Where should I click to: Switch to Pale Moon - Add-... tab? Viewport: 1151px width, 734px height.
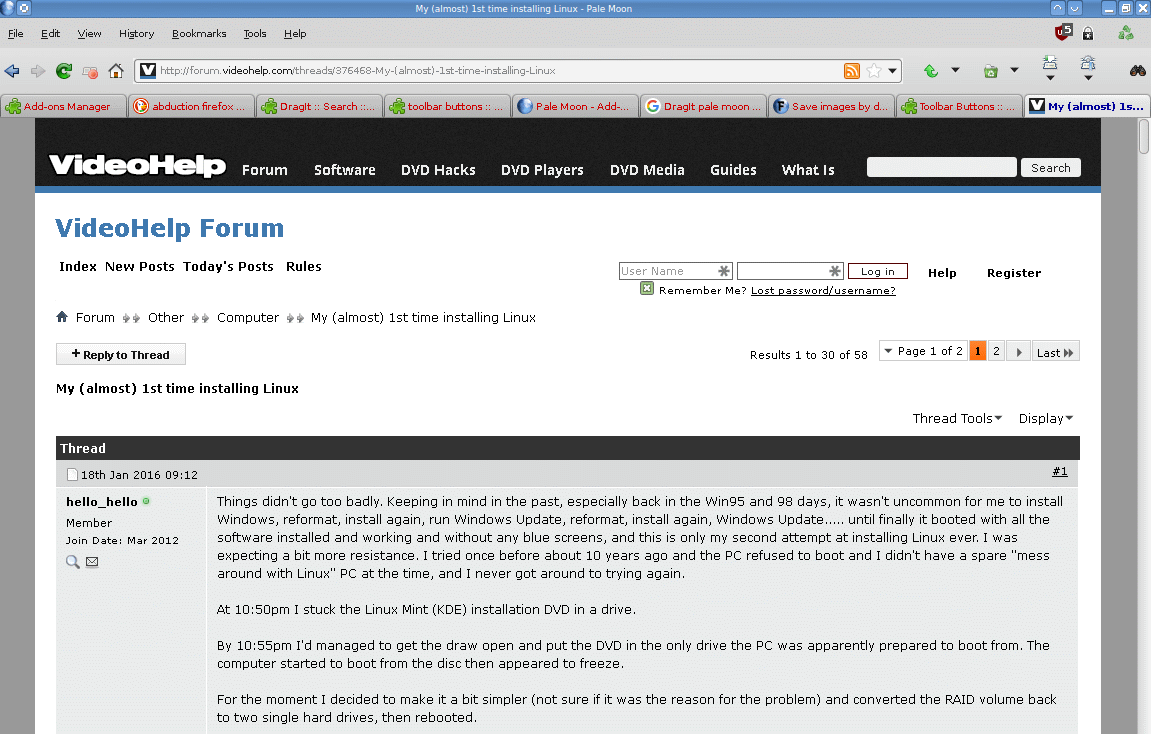point(576,106)
